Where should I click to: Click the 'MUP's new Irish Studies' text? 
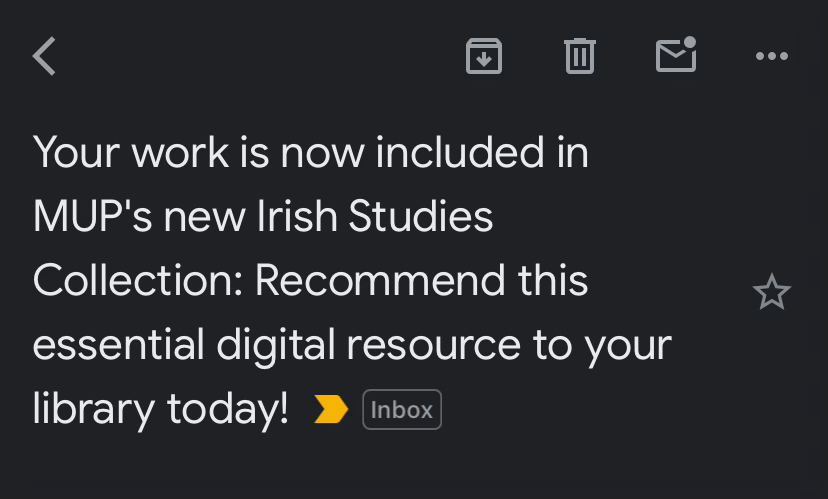(263, 217)
